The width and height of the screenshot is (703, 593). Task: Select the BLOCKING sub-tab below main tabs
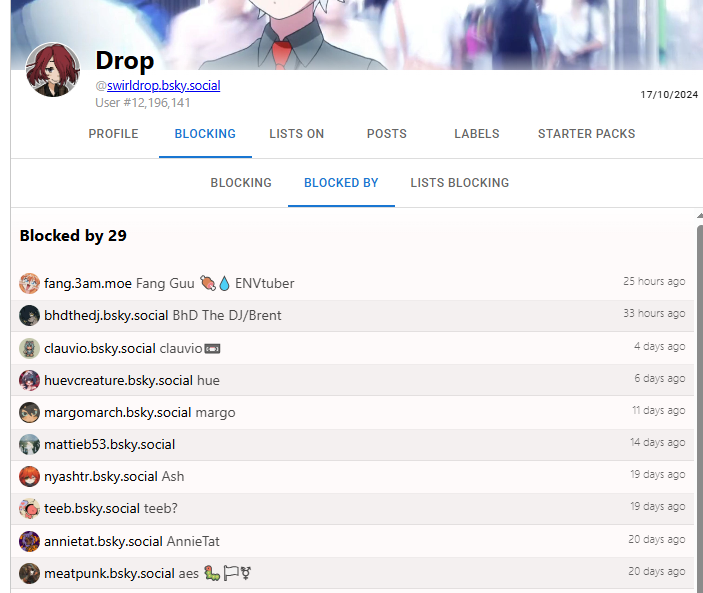coord(241,183)
